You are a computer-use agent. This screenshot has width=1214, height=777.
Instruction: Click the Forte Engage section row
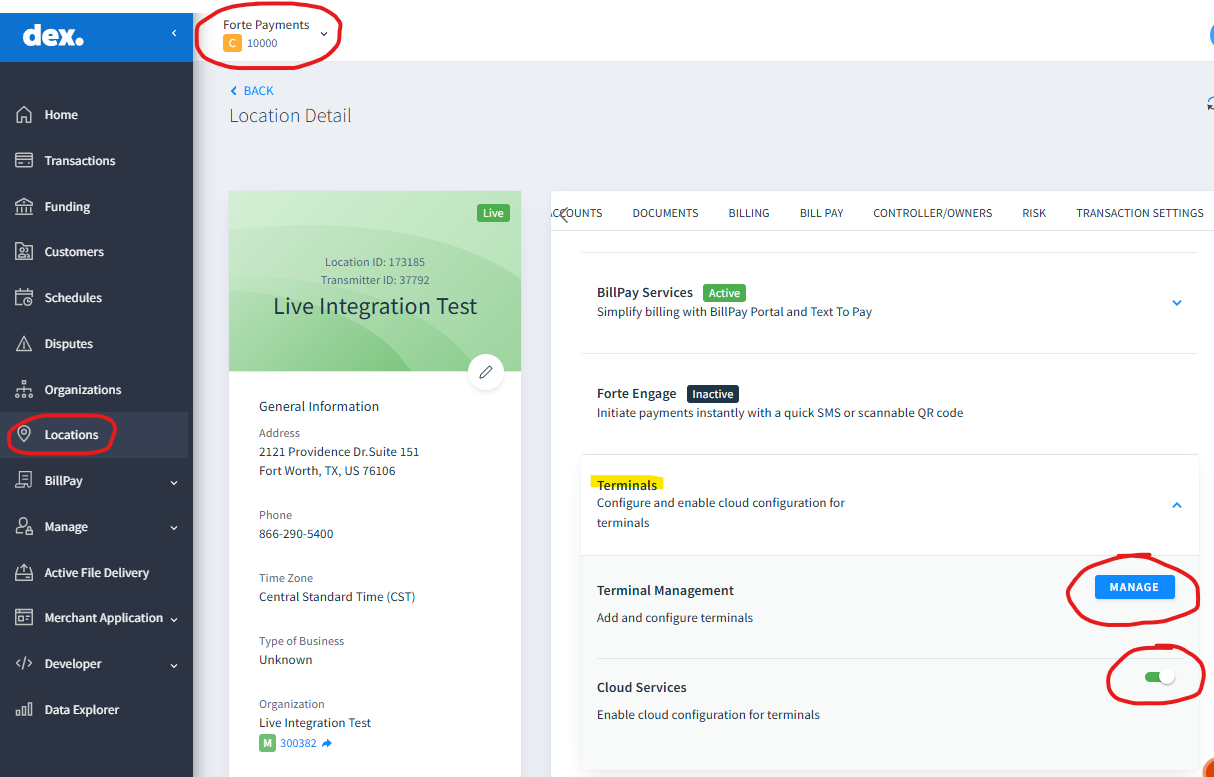(889, 403)
